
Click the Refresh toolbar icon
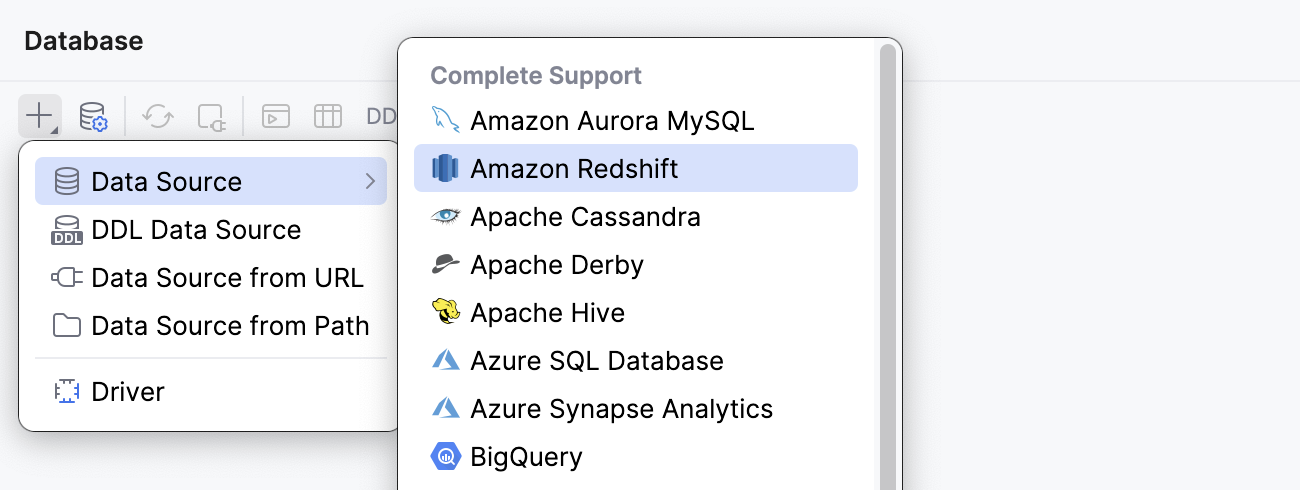157,116
